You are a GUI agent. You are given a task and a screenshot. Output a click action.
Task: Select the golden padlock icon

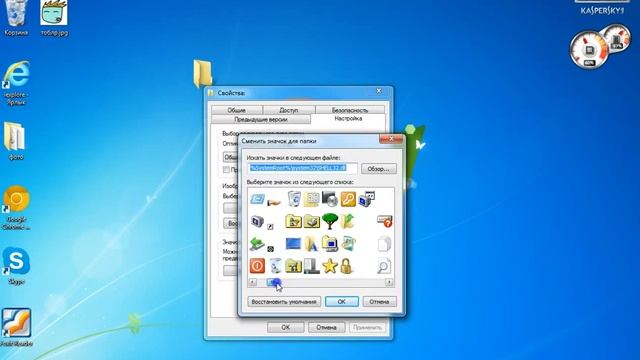(347, 266)
